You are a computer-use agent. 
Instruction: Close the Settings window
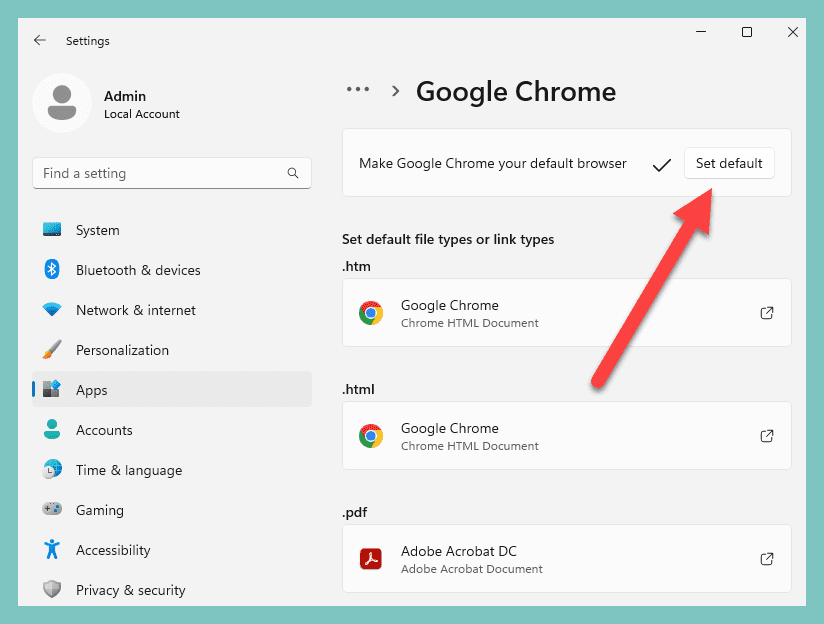[x=792, y=32]
